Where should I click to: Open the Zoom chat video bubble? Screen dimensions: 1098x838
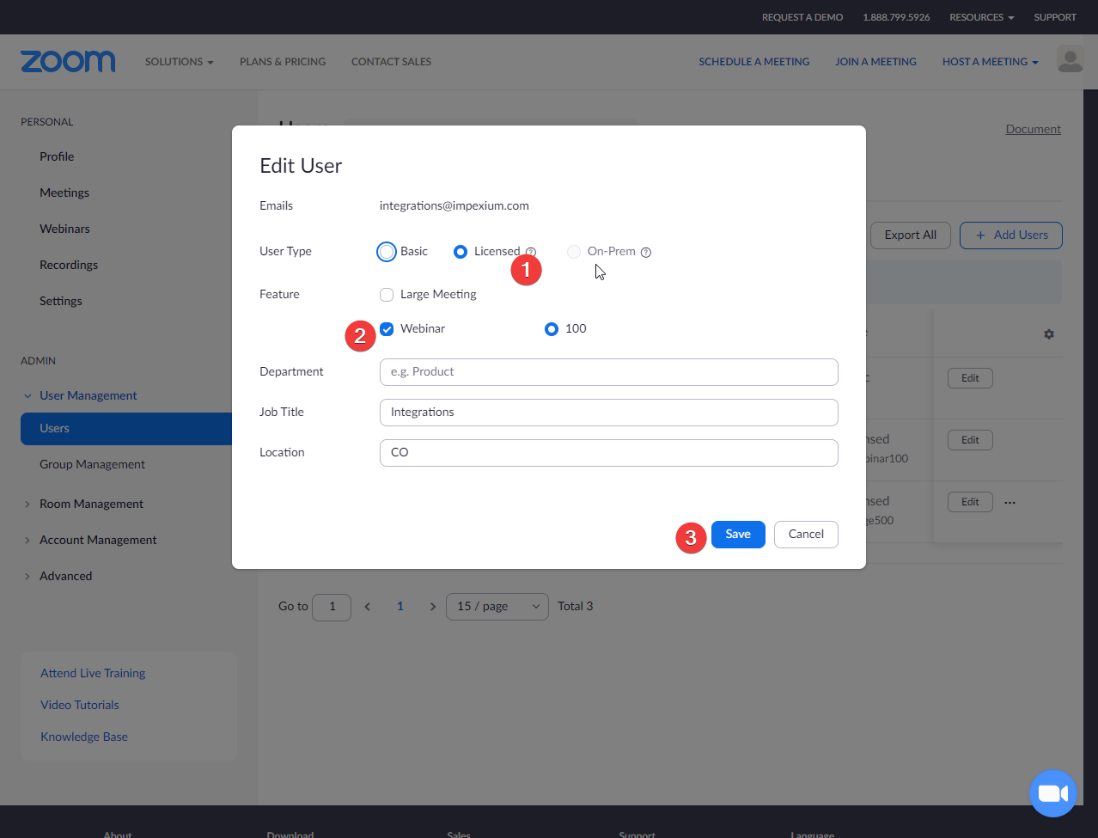[x=1052, y=793]
